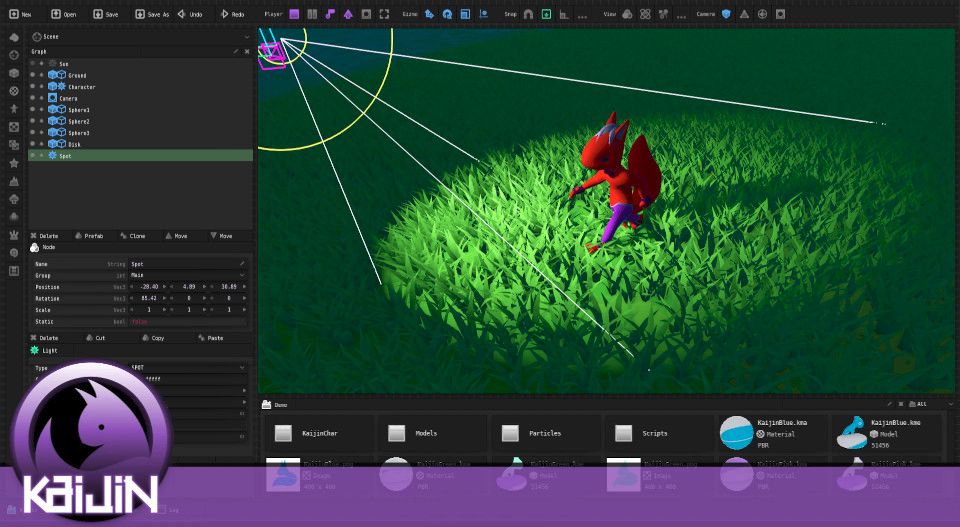The width and height of the screenshot is (960, 527).
Task: Open the KaijinChar folder
Action: pyautogui.click(x=320, y=433)
